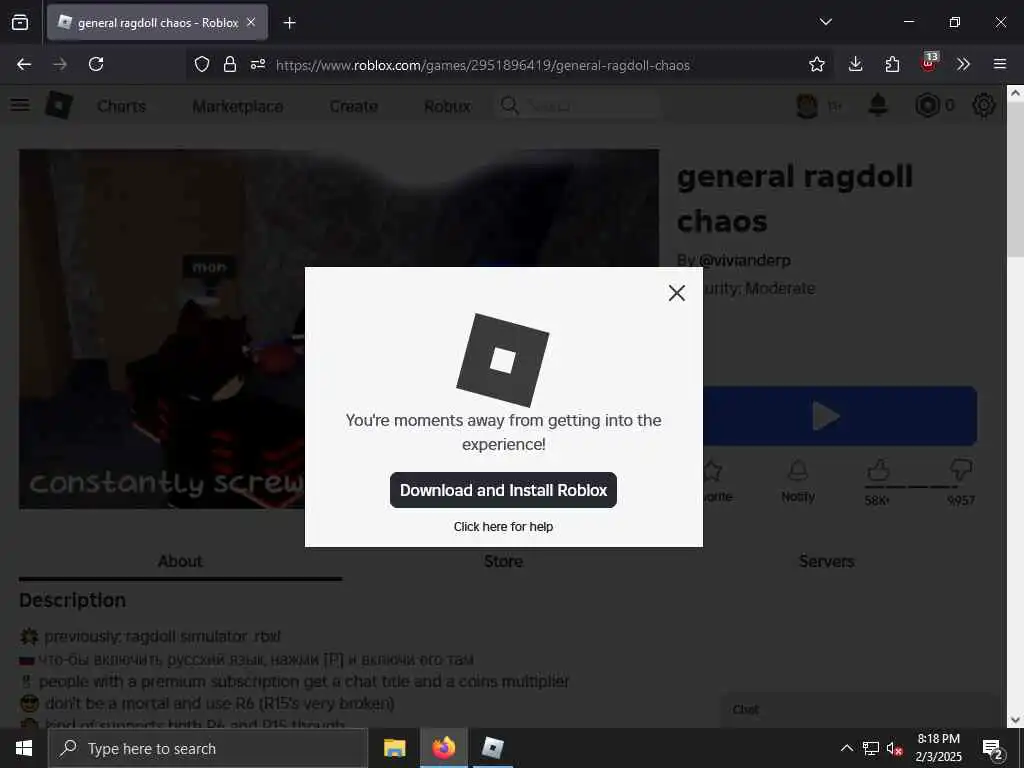Switch to the Store tab
Screen dimensions: 1024x768
tap(503, 561)
